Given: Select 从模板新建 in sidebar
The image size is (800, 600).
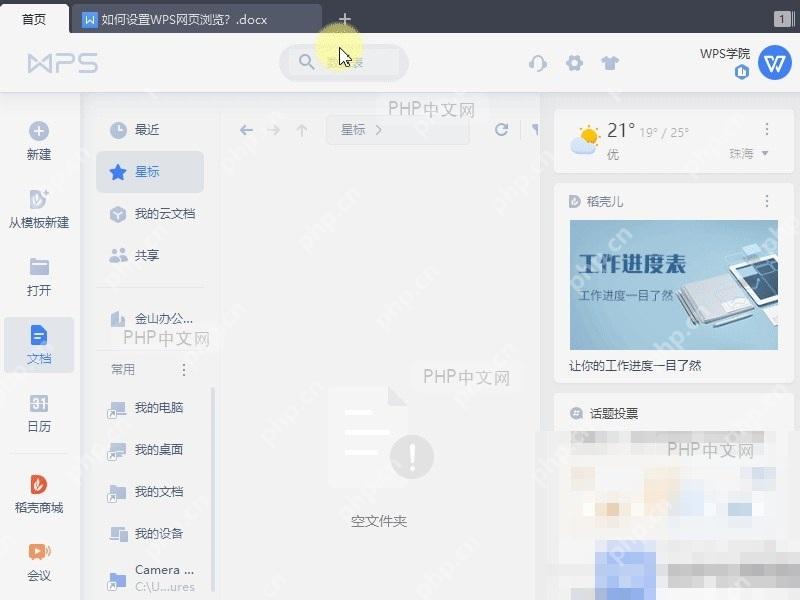Looking at the screenshot, I should click(x=39, y=209).
